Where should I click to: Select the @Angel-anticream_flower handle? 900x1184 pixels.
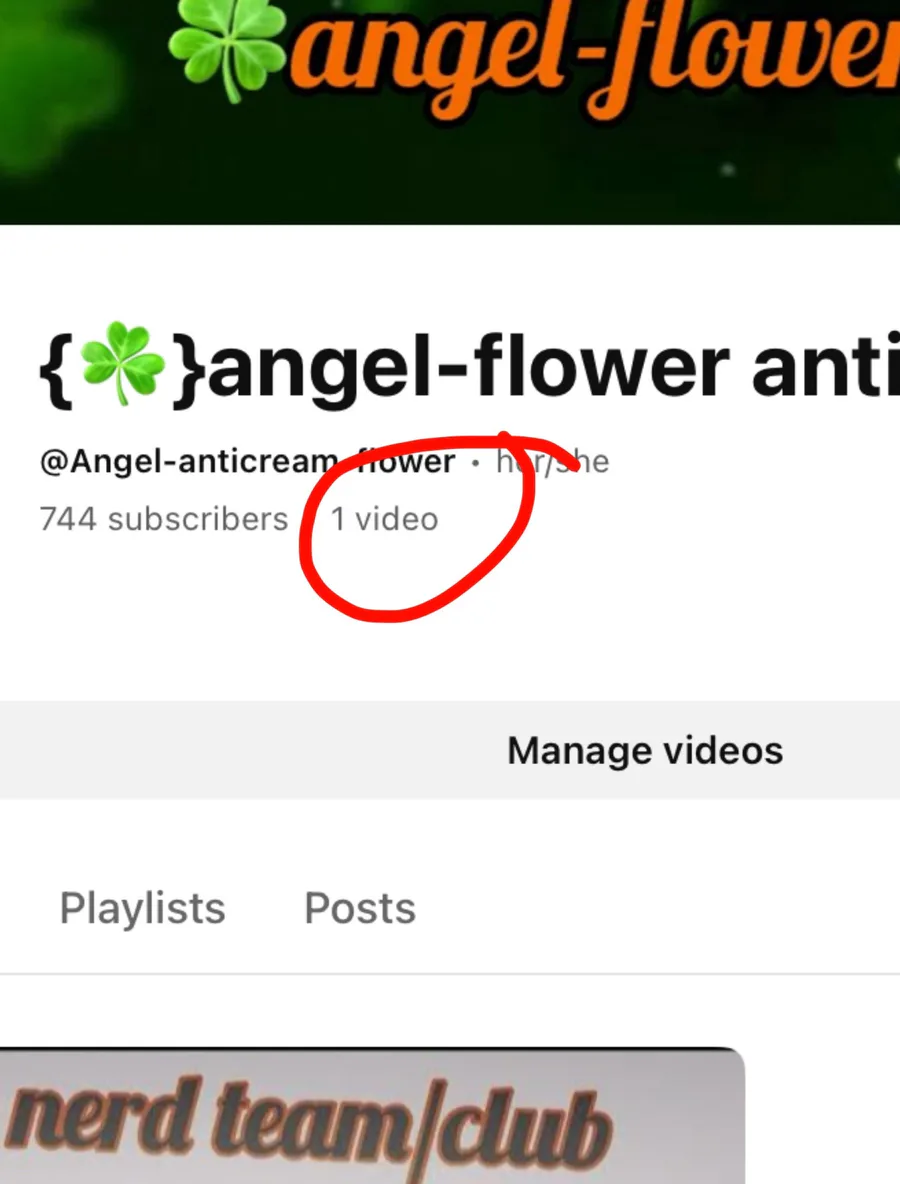coord(248,461)
